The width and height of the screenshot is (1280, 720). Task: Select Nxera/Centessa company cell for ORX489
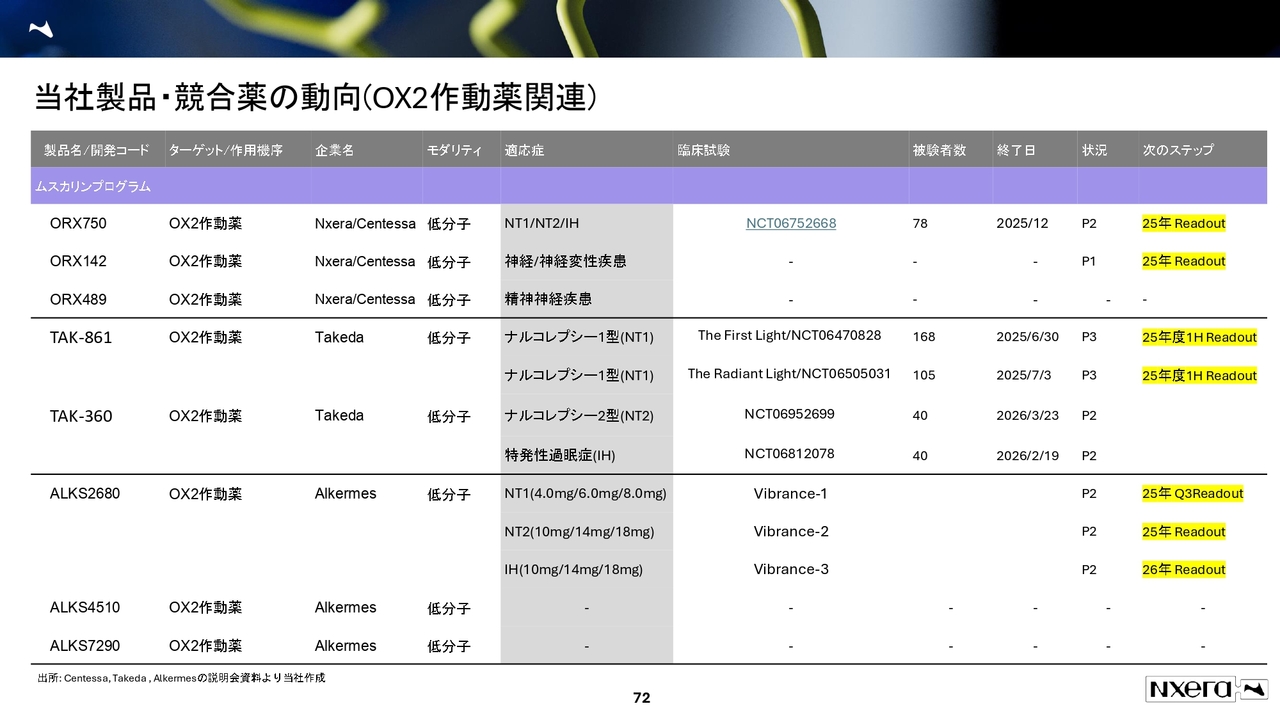click(365, 300)
